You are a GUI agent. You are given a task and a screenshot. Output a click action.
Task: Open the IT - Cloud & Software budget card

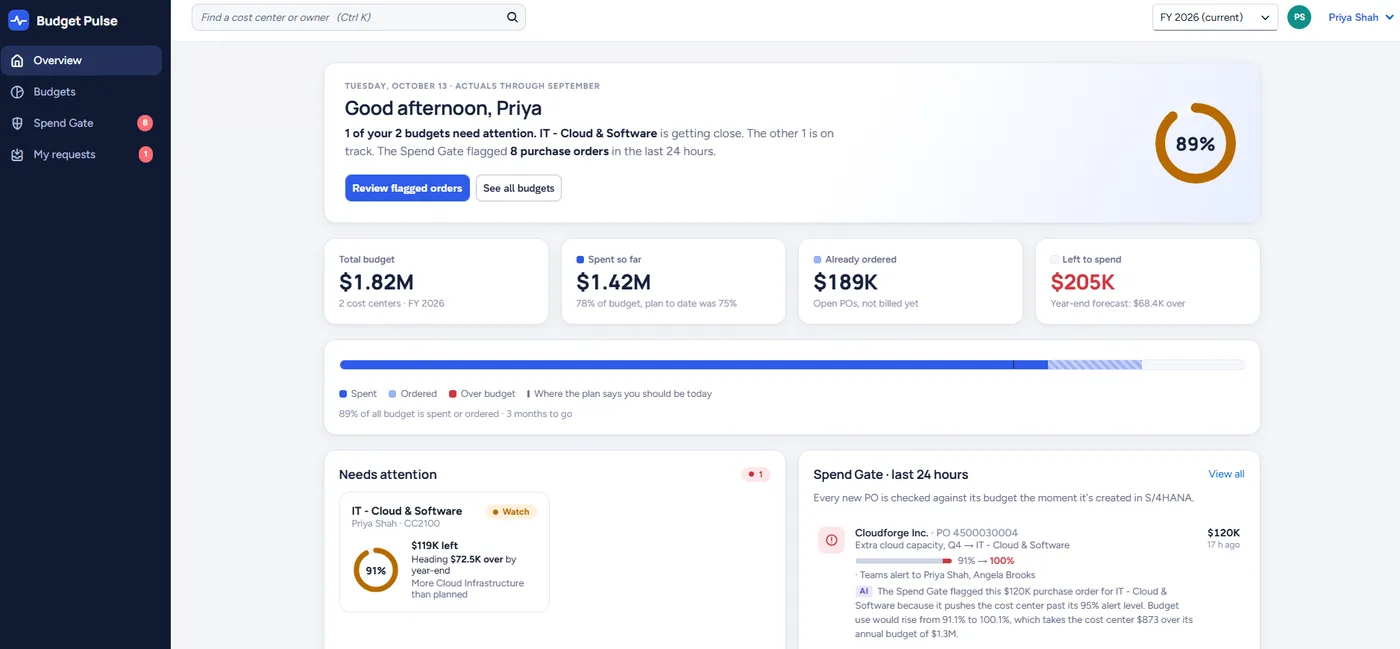tap(444, 552)
